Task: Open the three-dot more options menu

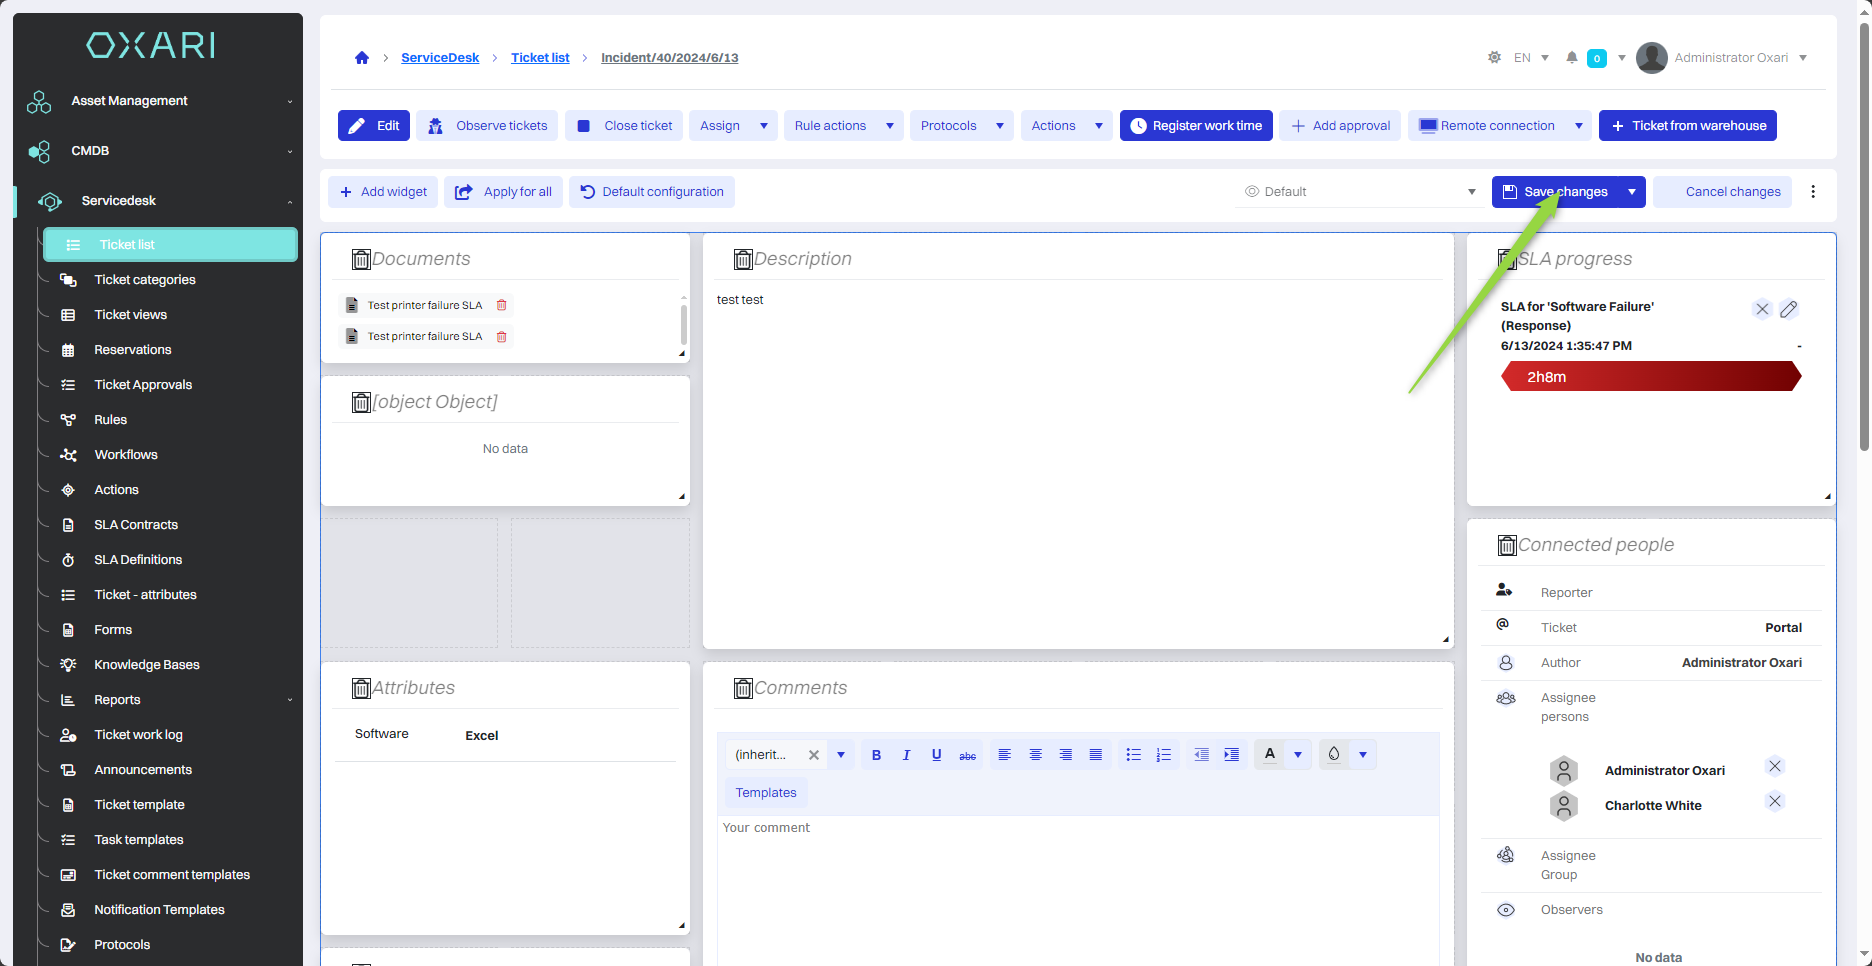Action: tap(1813, 192)
